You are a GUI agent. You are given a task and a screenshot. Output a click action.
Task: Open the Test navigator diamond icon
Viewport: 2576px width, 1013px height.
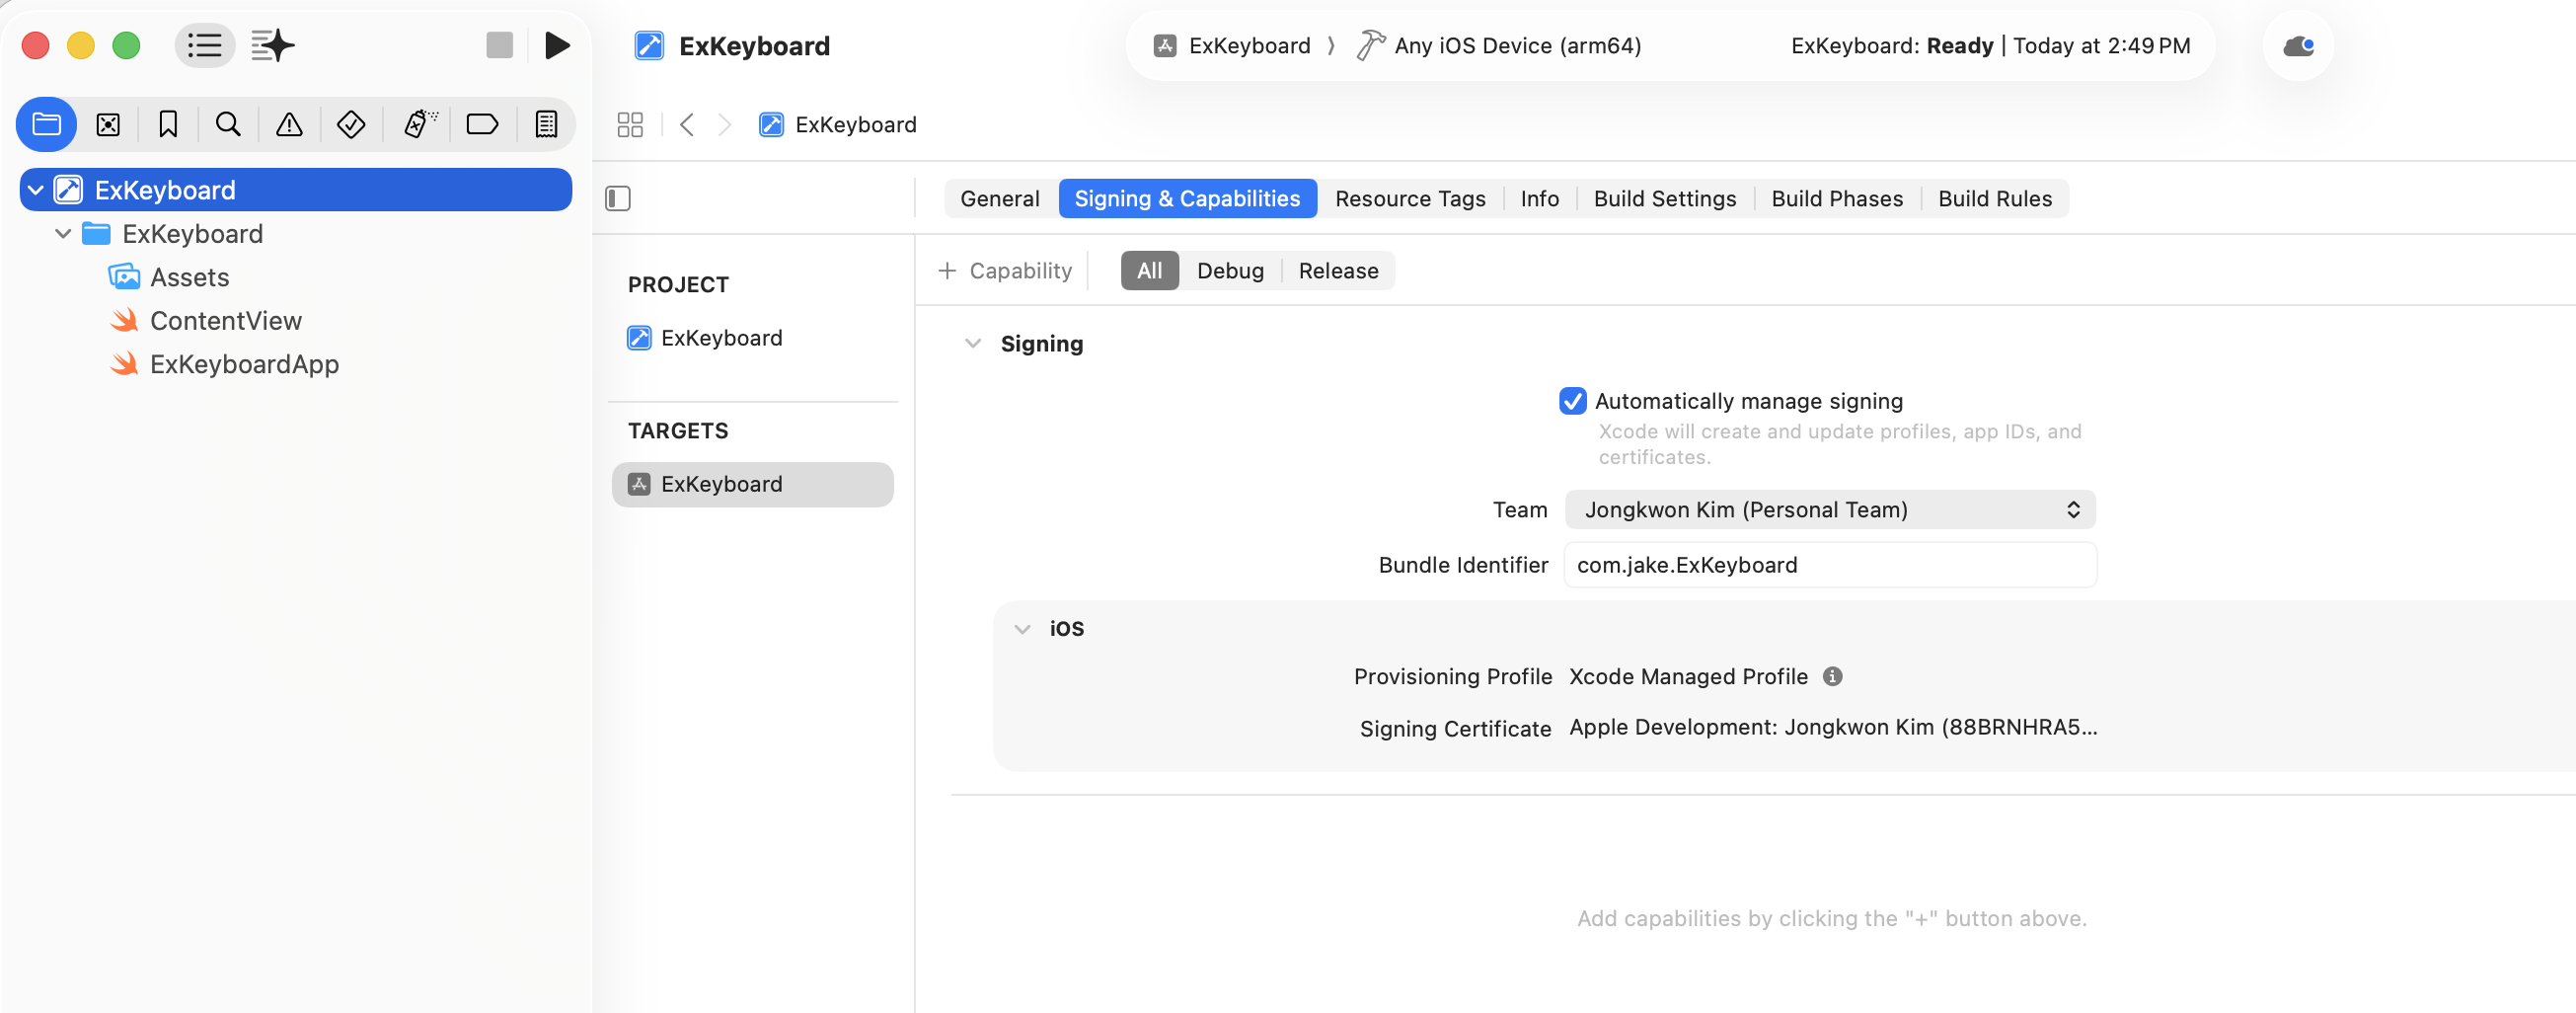pos(351,124)
